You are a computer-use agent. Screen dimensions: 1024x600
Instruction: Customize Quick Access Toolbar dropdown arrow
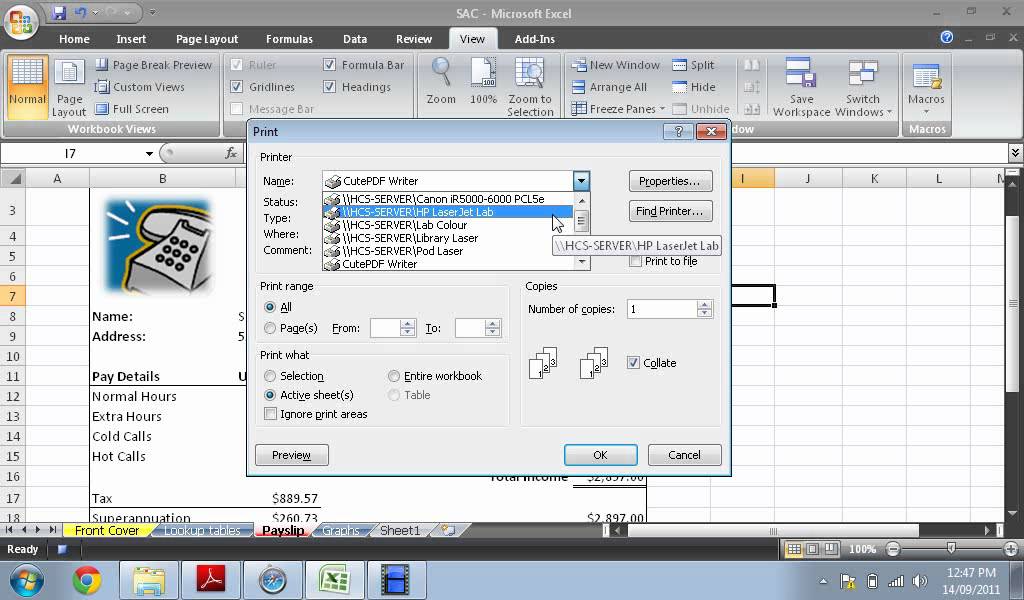tap(152, 12)
